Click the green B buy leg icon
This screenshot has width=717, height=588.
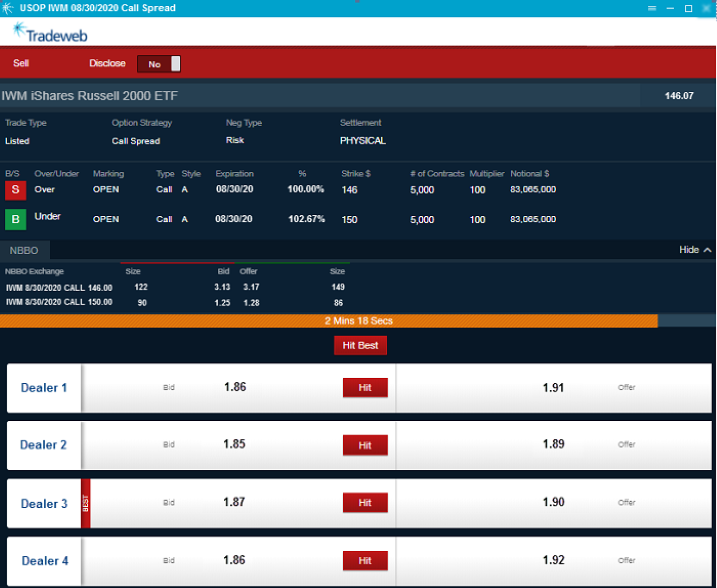tap(16, 219)
